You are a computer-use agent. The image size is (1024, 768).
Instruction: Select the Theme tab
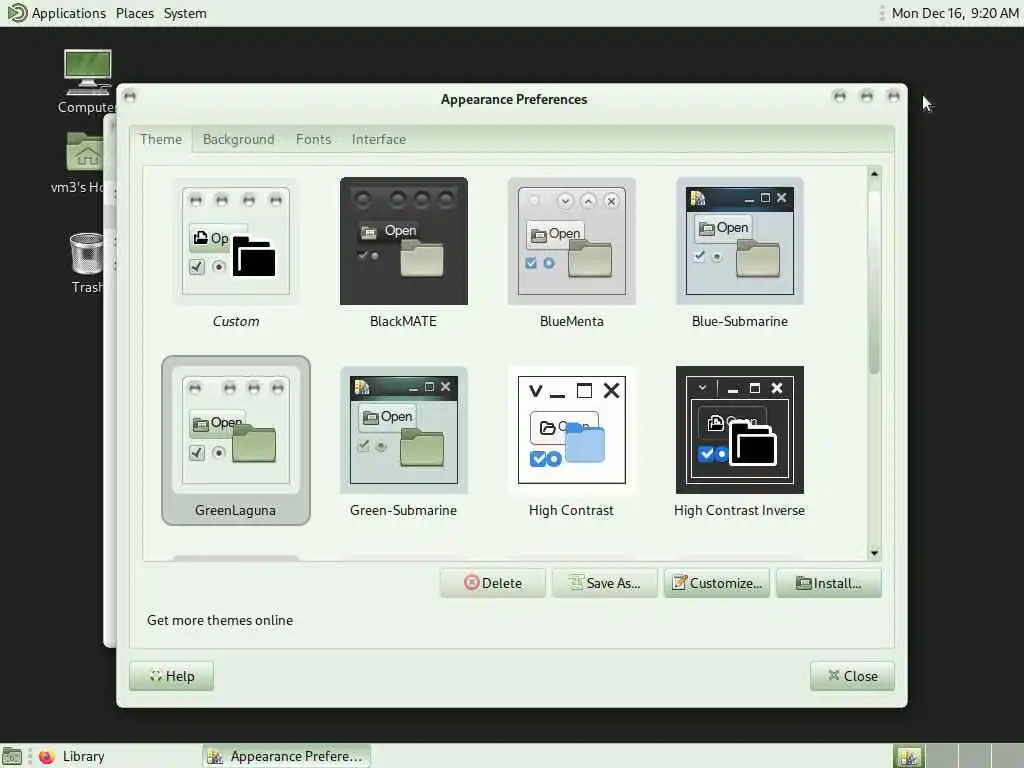click(x=161, y=139)
